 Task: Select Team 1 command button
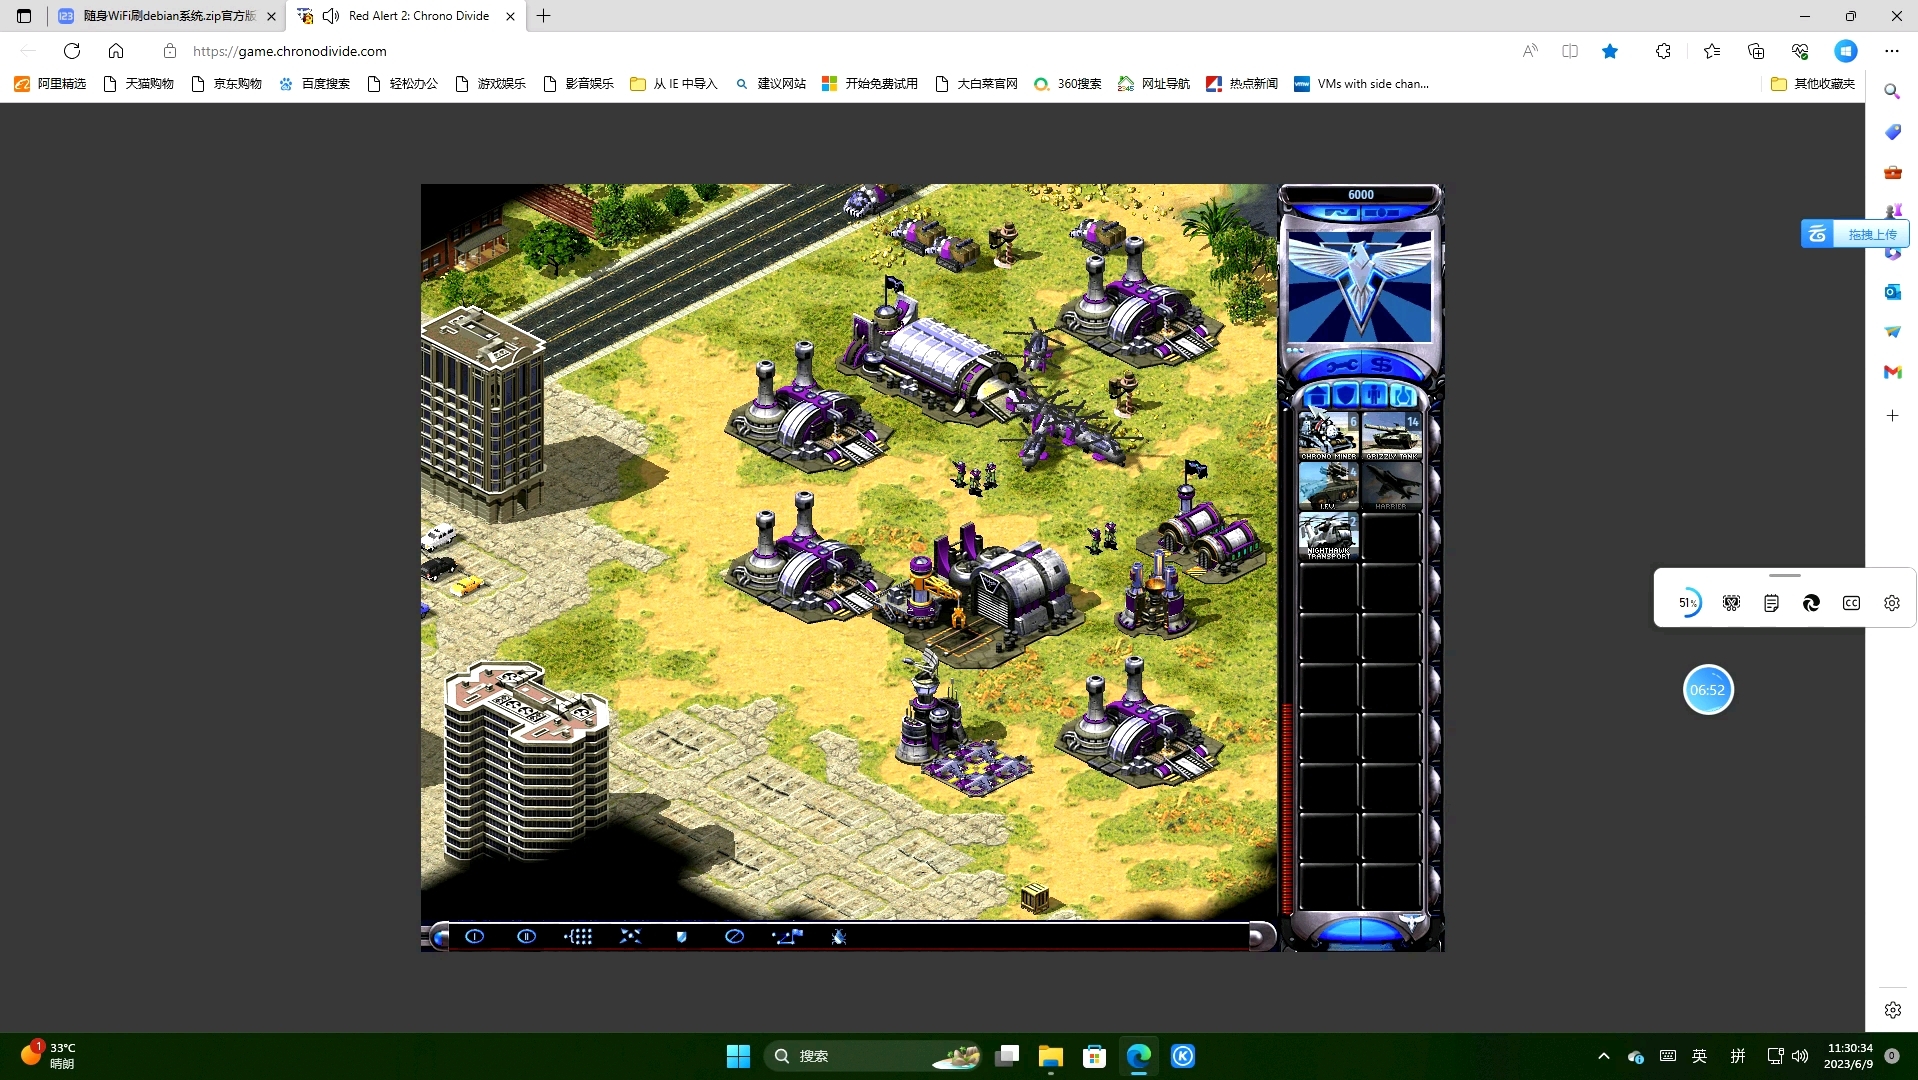pyautogui.click(x=474, y=936)
